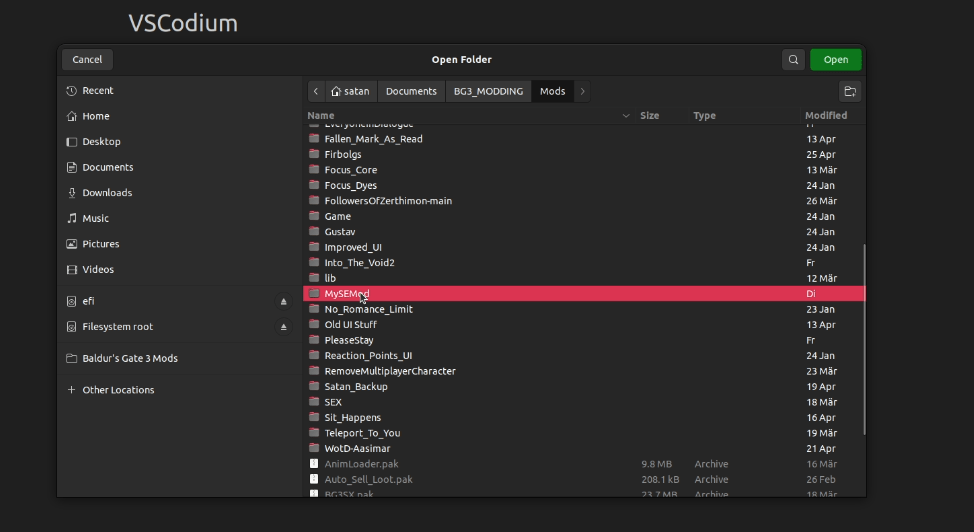Click the Name column sort arrow
This screenshot has height=532, width=974.
coord(626,116)
